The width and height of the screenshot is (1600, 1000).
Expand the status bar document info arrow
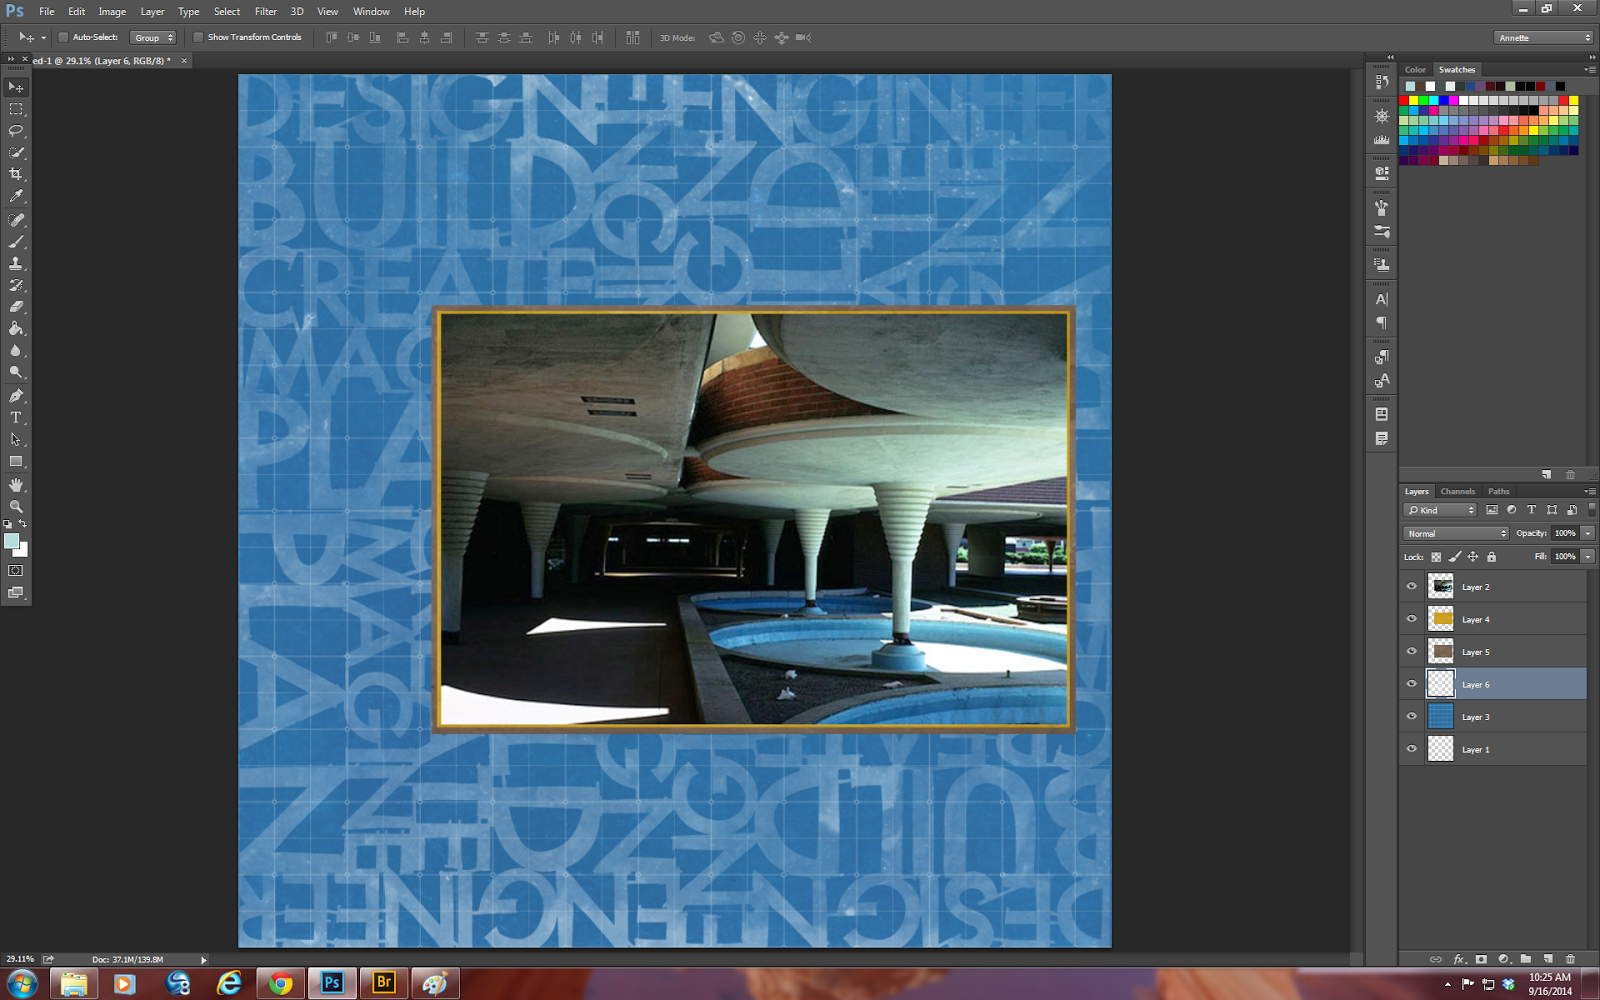pos(204,960)
